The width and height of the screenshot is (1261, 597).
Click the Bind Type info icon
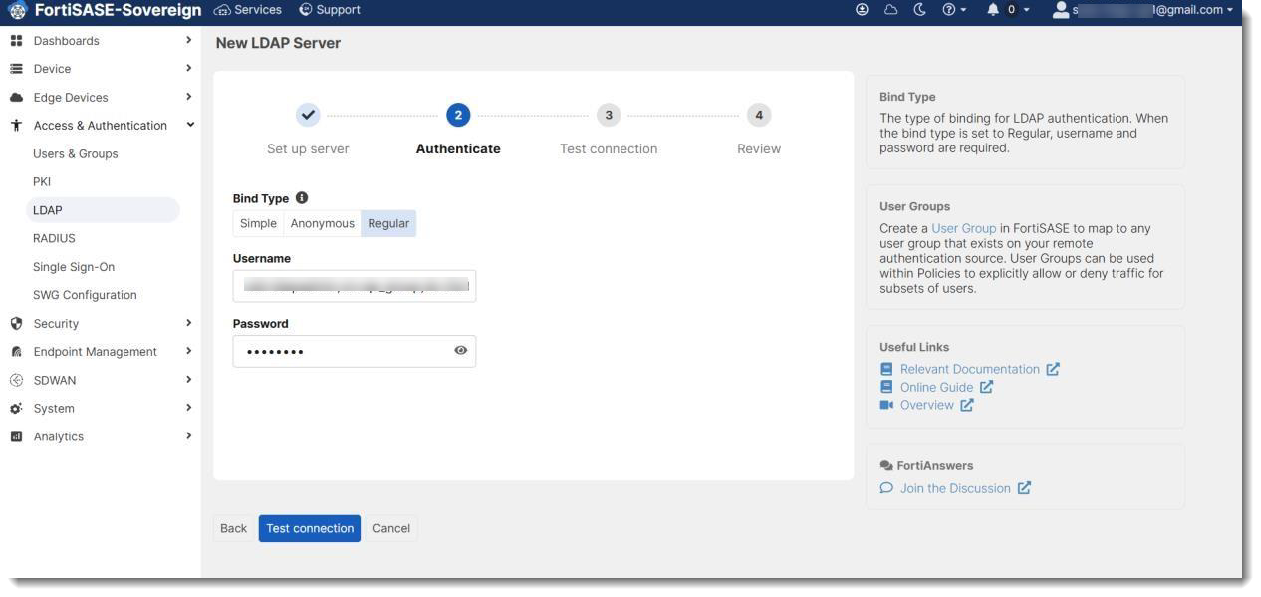(302, 198)
